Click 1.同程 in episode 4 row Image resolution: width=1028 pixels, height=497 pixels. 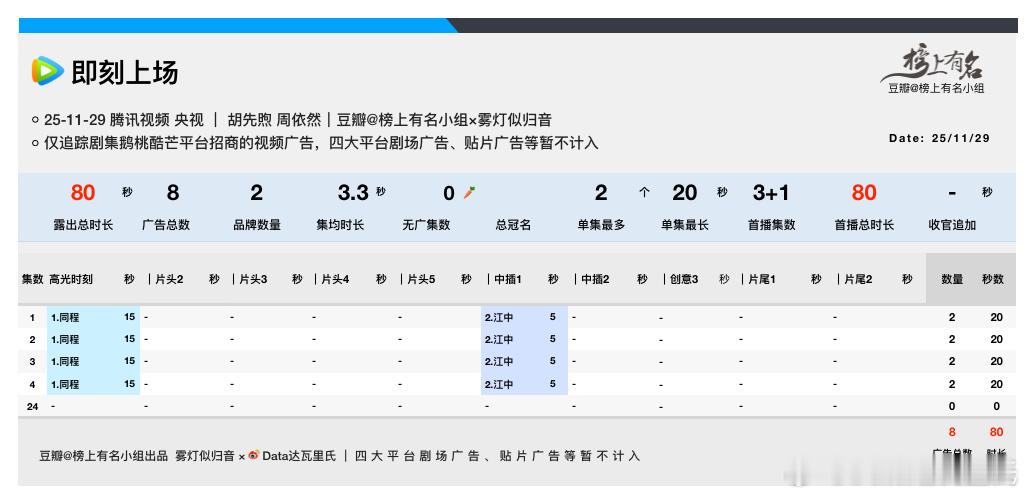pos(65,384)
